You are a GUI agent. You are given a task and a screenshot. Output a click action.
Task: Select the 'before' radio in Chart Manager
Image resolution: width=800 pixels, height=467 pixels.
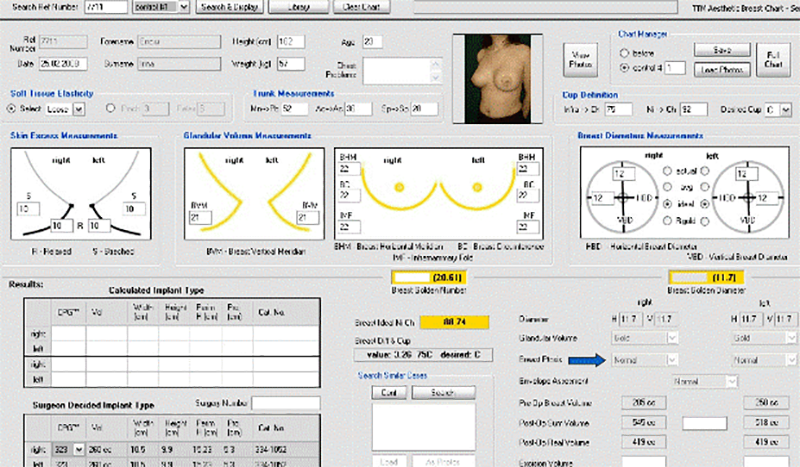click(x=626, y=51)
